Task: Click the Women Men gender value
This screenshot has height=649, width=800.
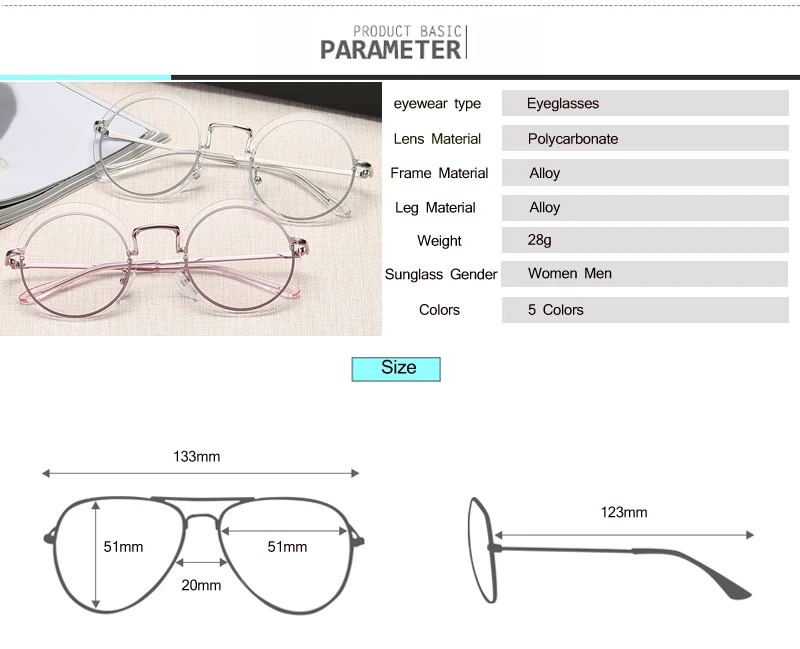Action: (644, 273)
